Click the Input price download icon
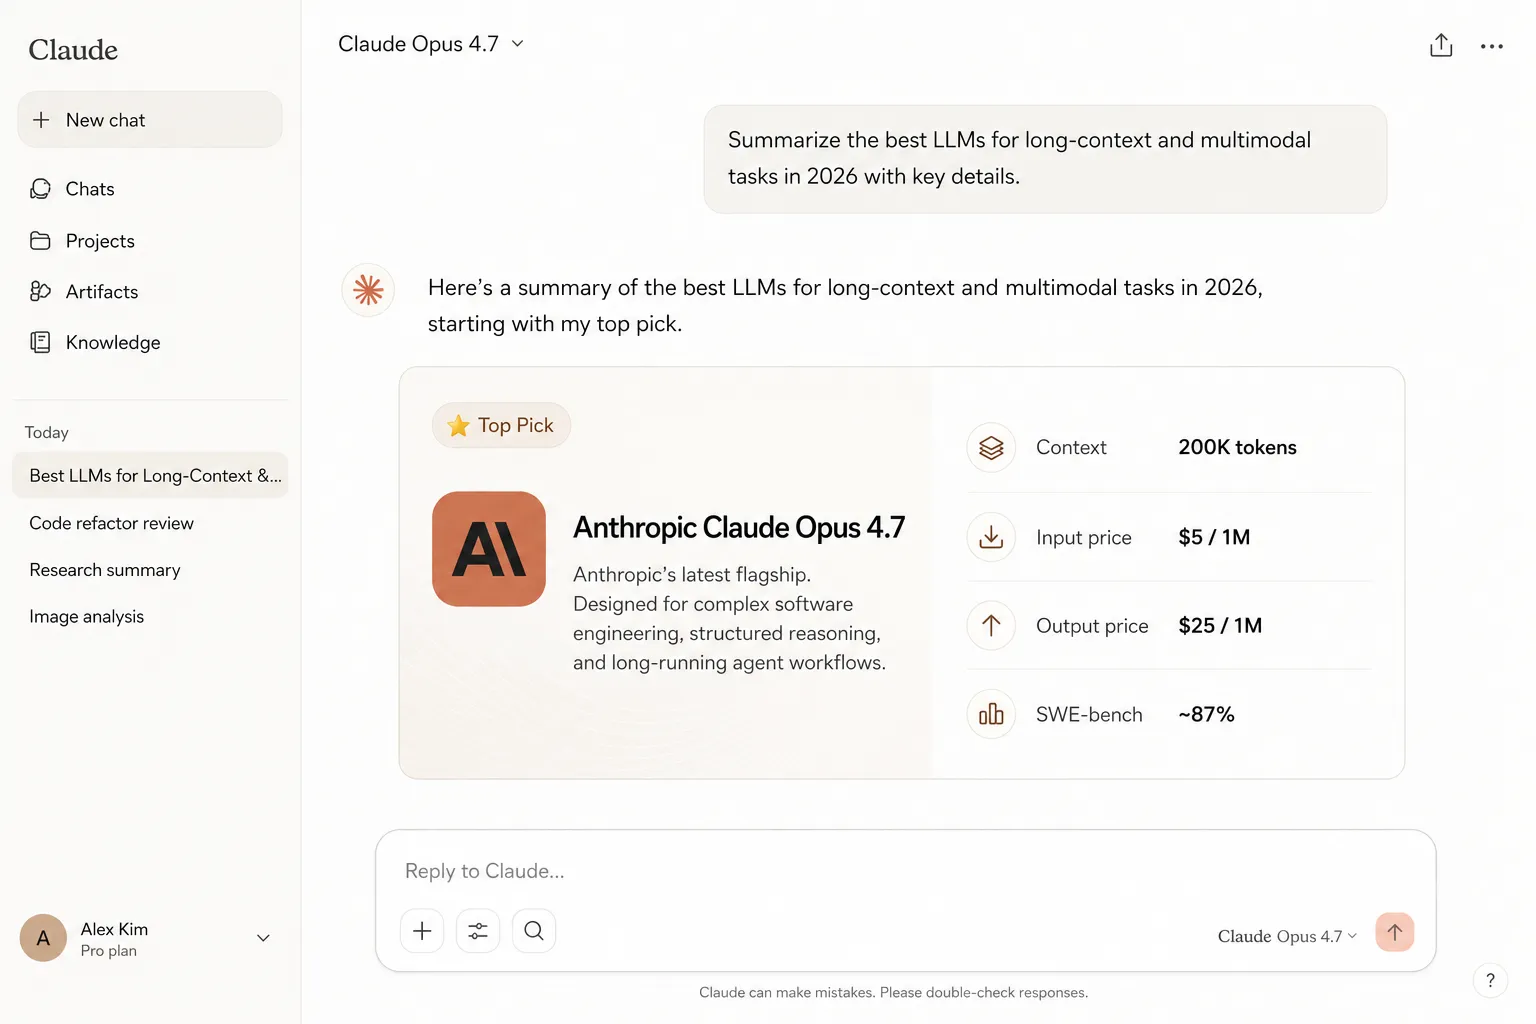This screenshot has width=1536, height=1024. [991, 537]
